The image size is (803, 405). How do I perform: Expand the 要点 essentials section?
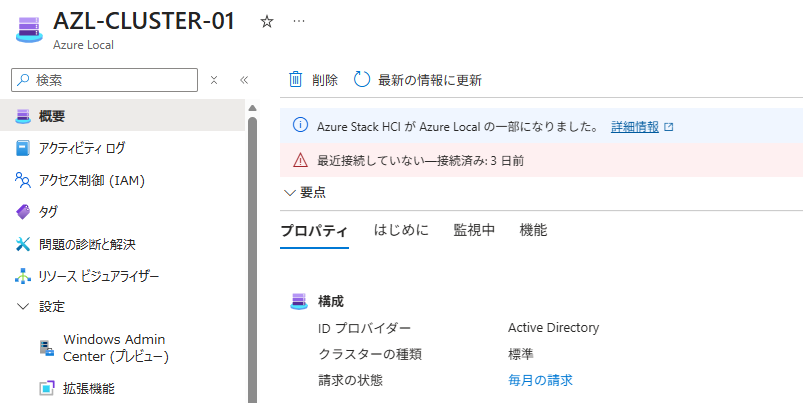click(304, 192)
